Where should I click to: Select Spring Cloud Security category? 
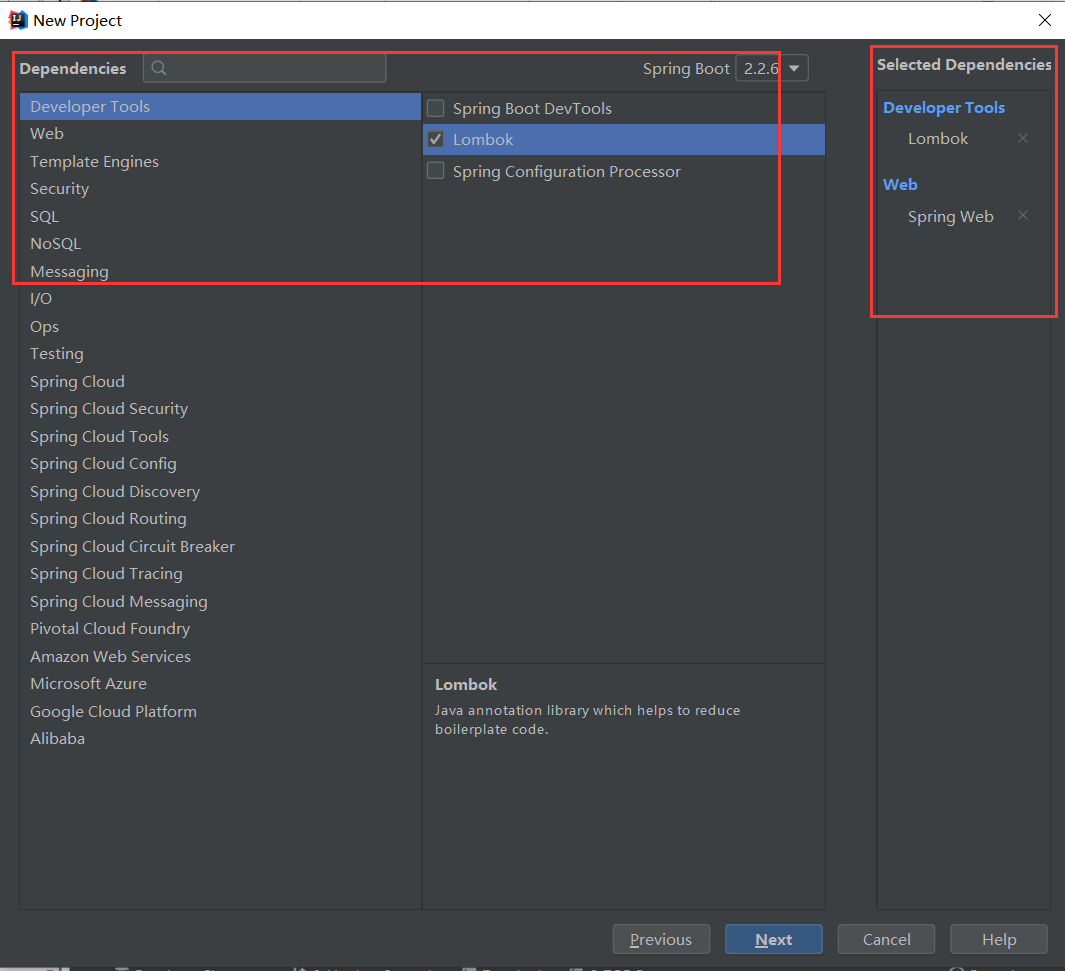[220, 409]
